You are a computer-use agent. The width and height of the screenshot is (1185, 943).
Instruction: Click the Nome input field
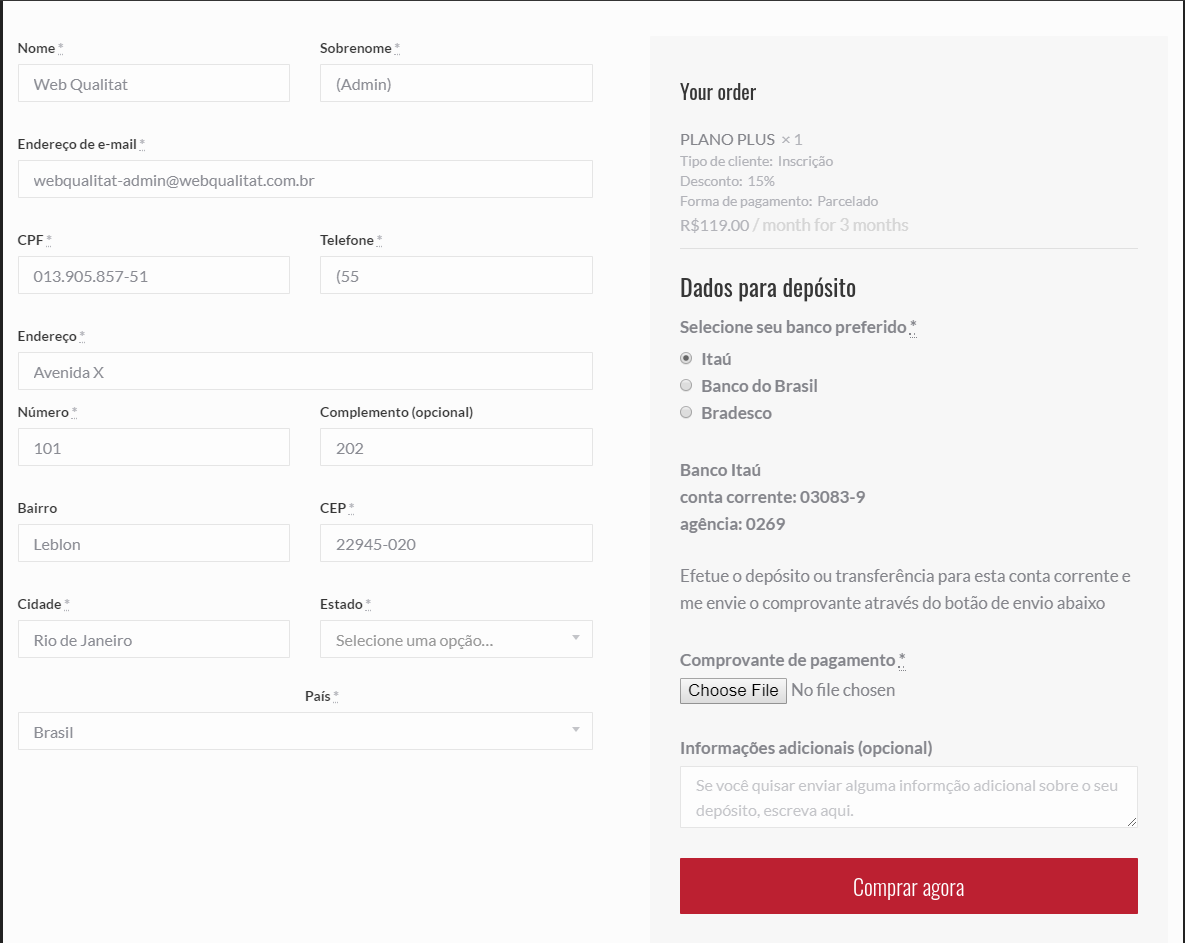(x=154, y=84)
